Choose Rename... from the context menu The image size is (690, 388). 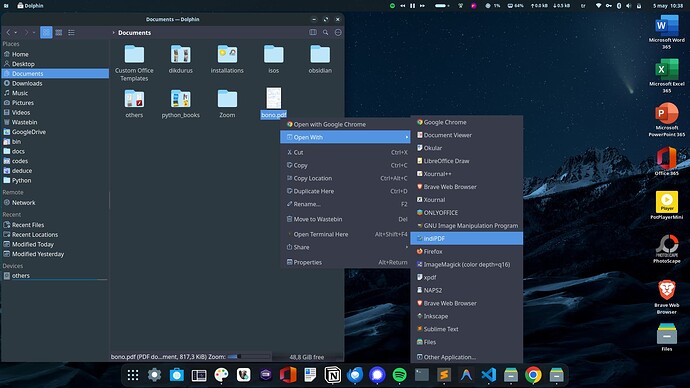click(345, 204)
